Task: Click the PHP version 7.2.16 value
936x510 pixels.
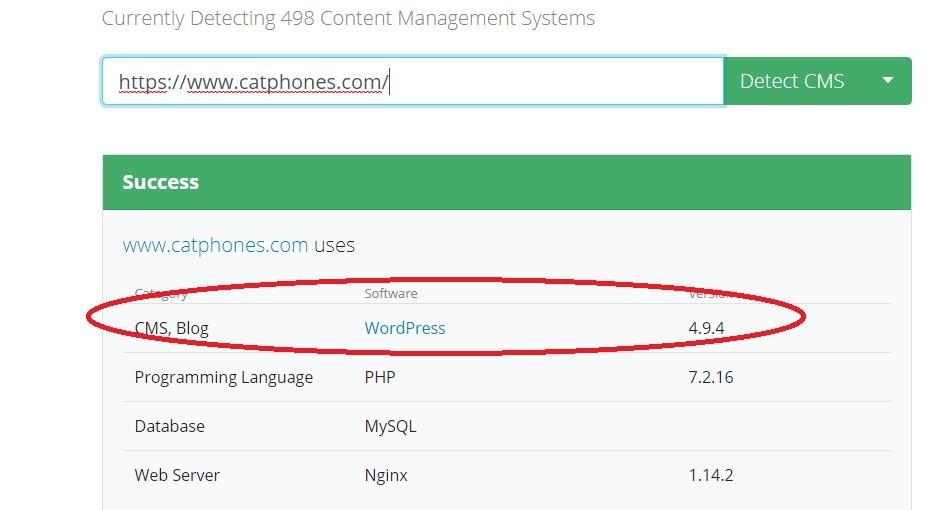Action: (x=711, y=377)
